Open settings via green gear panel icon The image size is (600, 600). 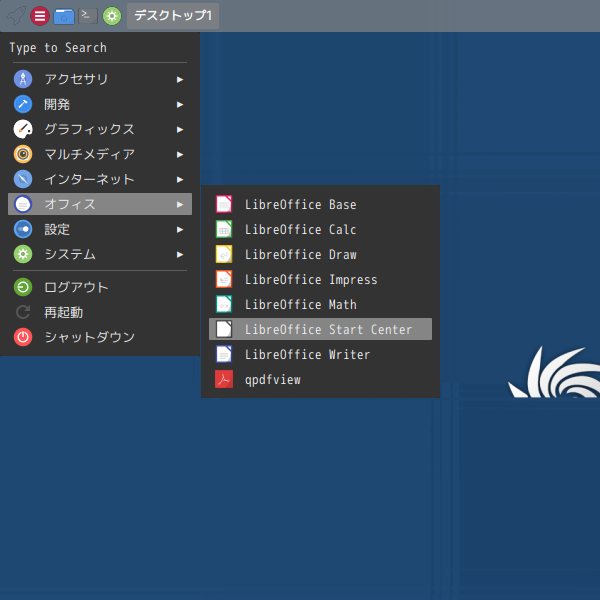coord(112,16)
